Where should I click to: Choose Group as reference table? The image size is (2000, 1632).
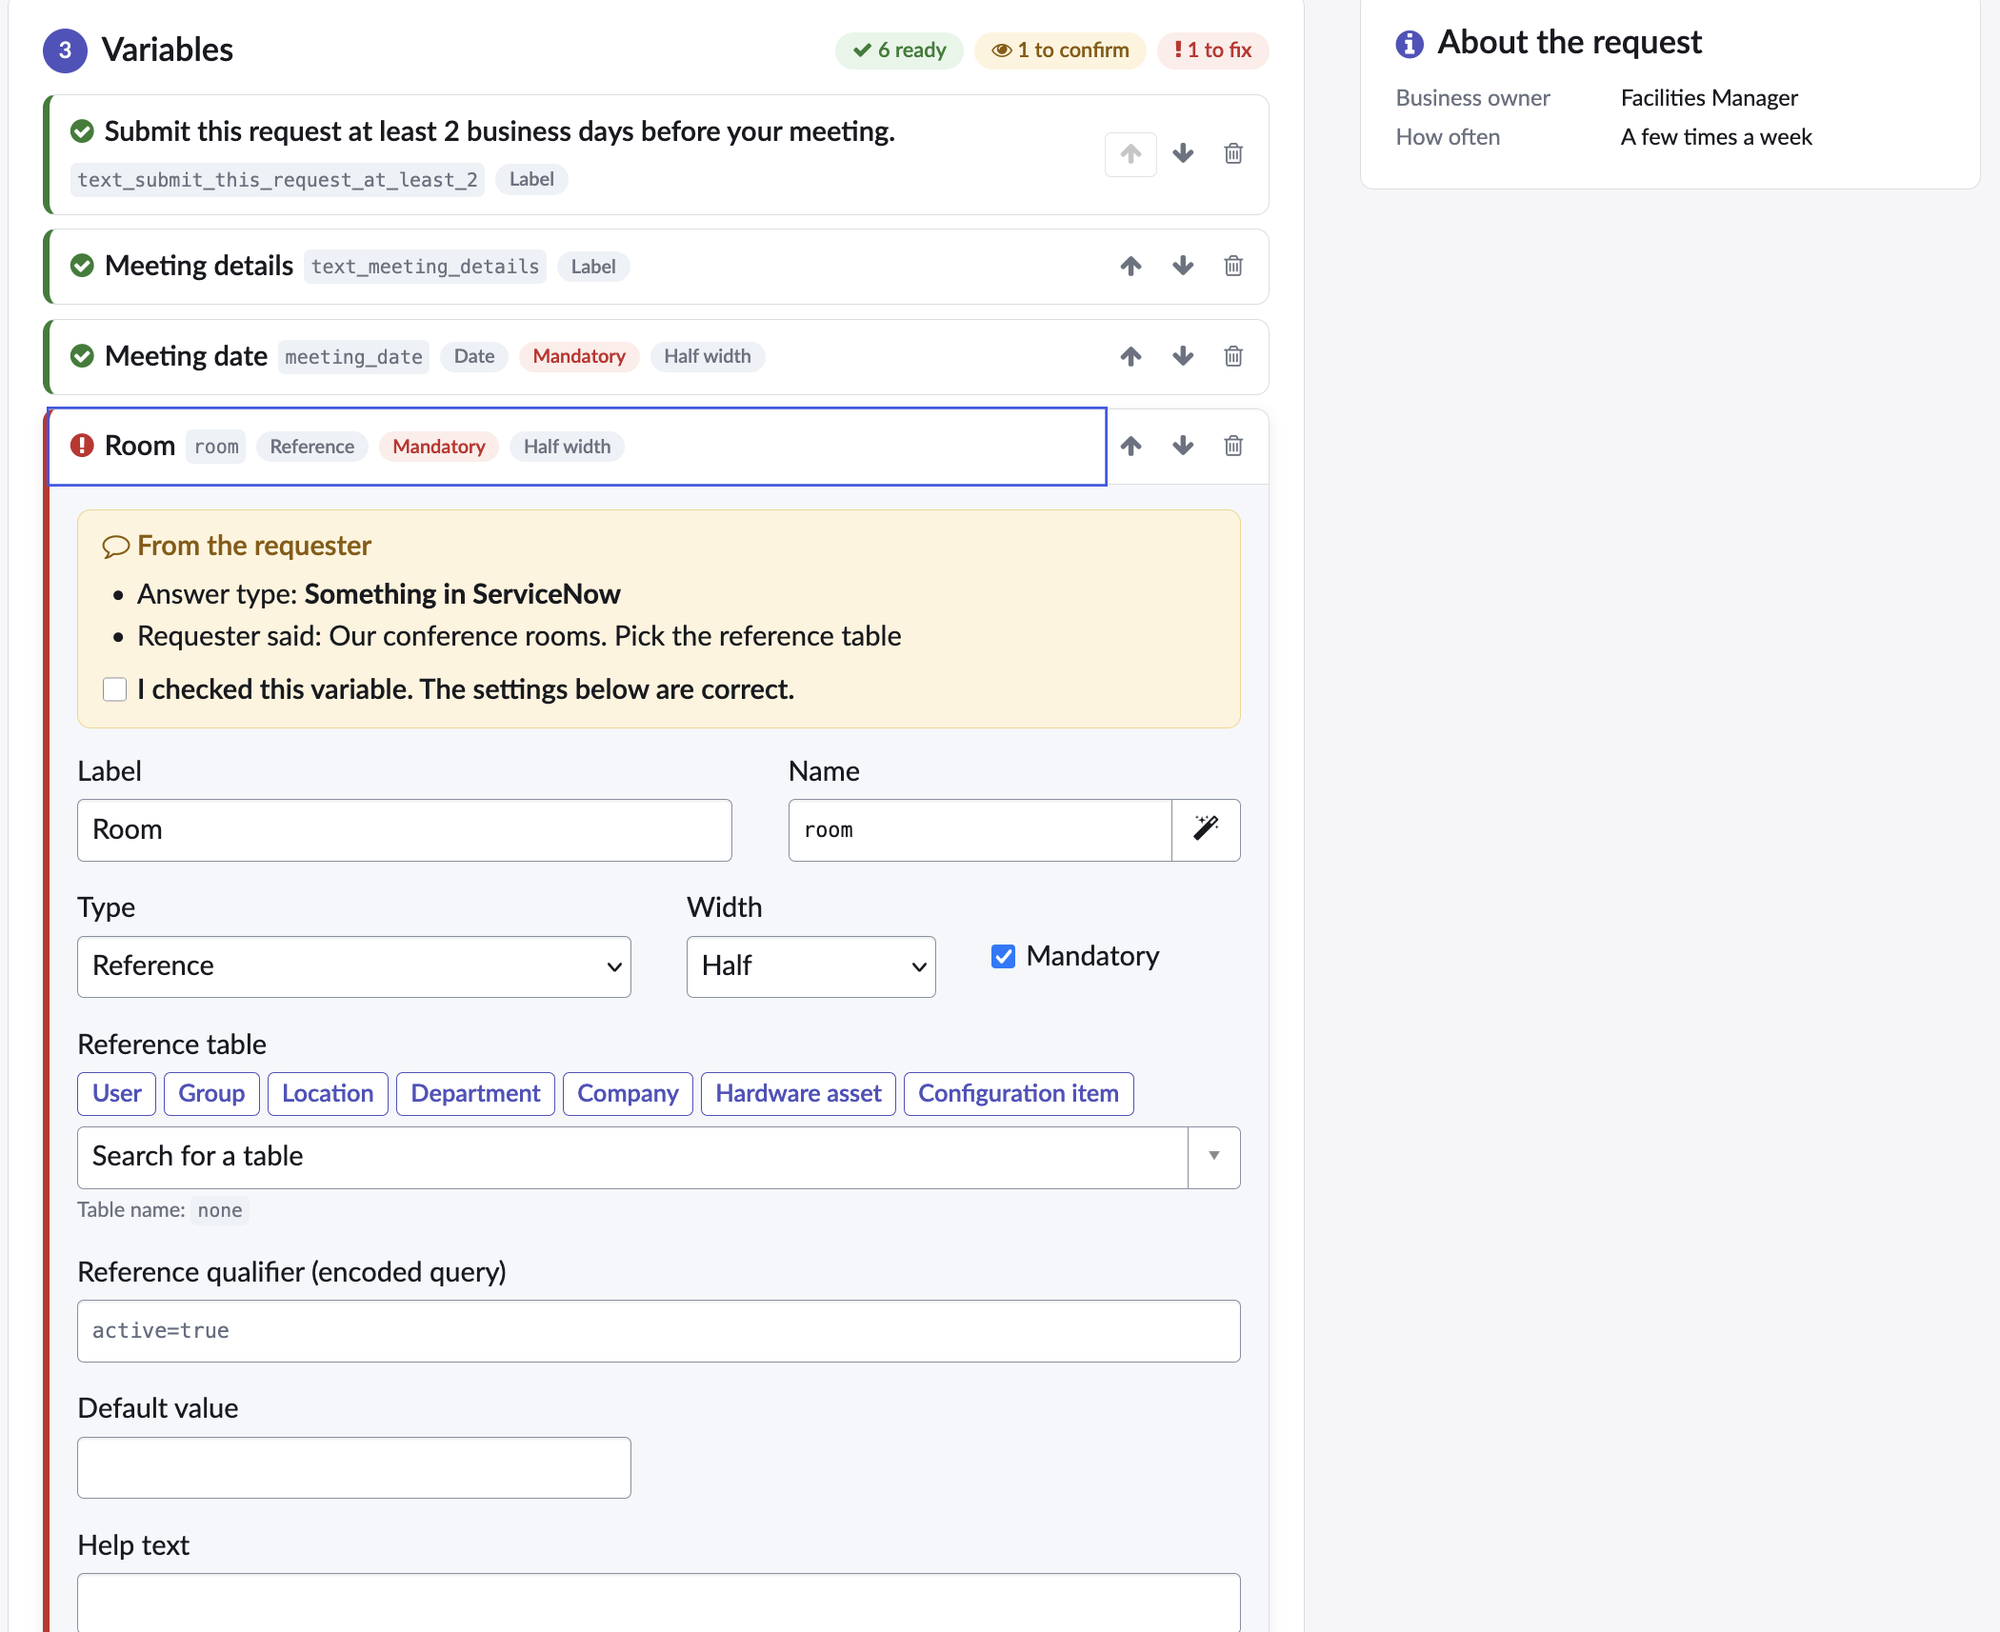[x=212, y=1093]
